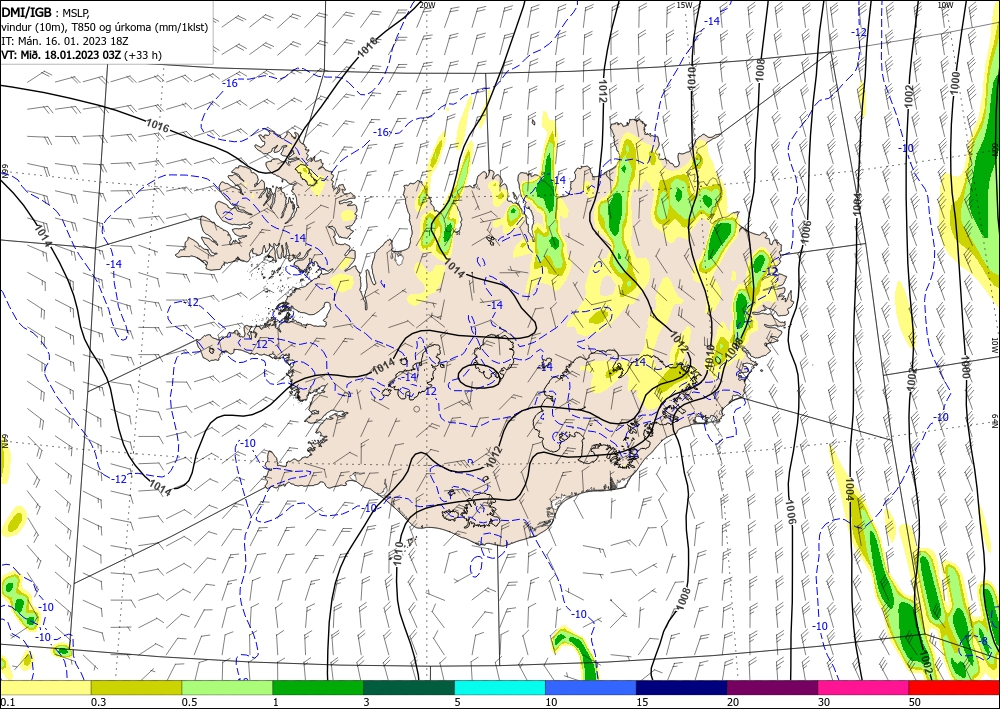Click the light green 0.5–1 mm legend swatch
1000x709 pixels.
(227, 687)
